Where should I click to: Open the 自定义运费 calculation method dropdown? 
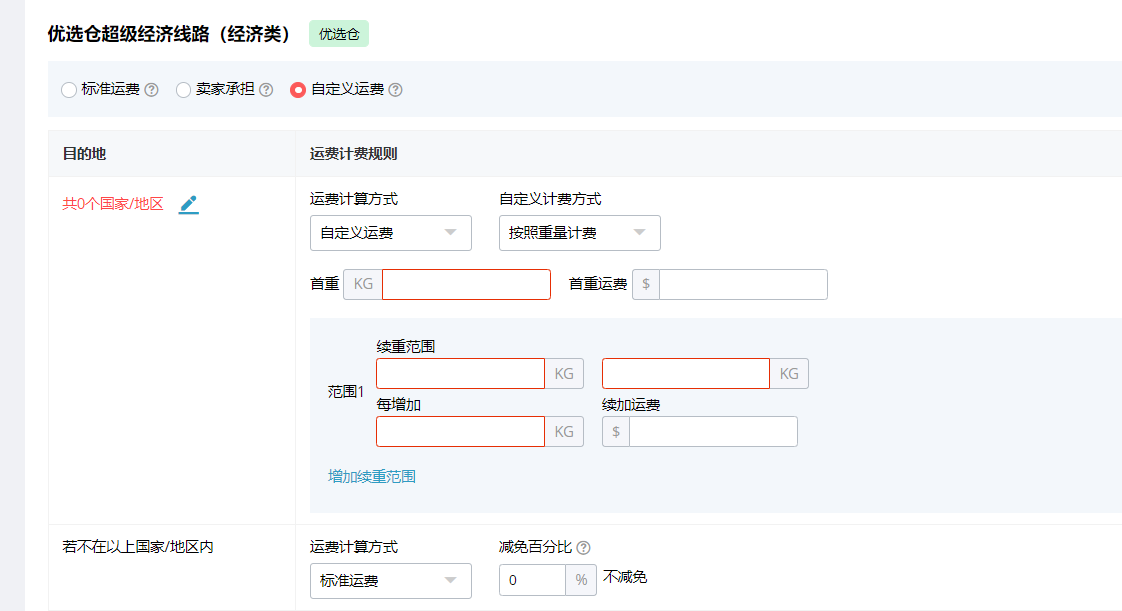click(x=390, y=233)
